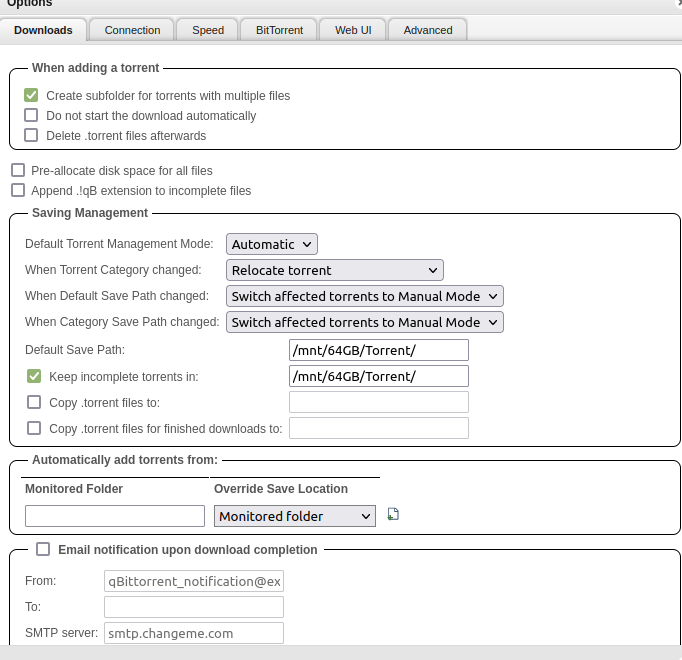The height and width of the screenshot is (660, 682).
Task: Click the finished downloads copy path field
Action: pos(379,428)
